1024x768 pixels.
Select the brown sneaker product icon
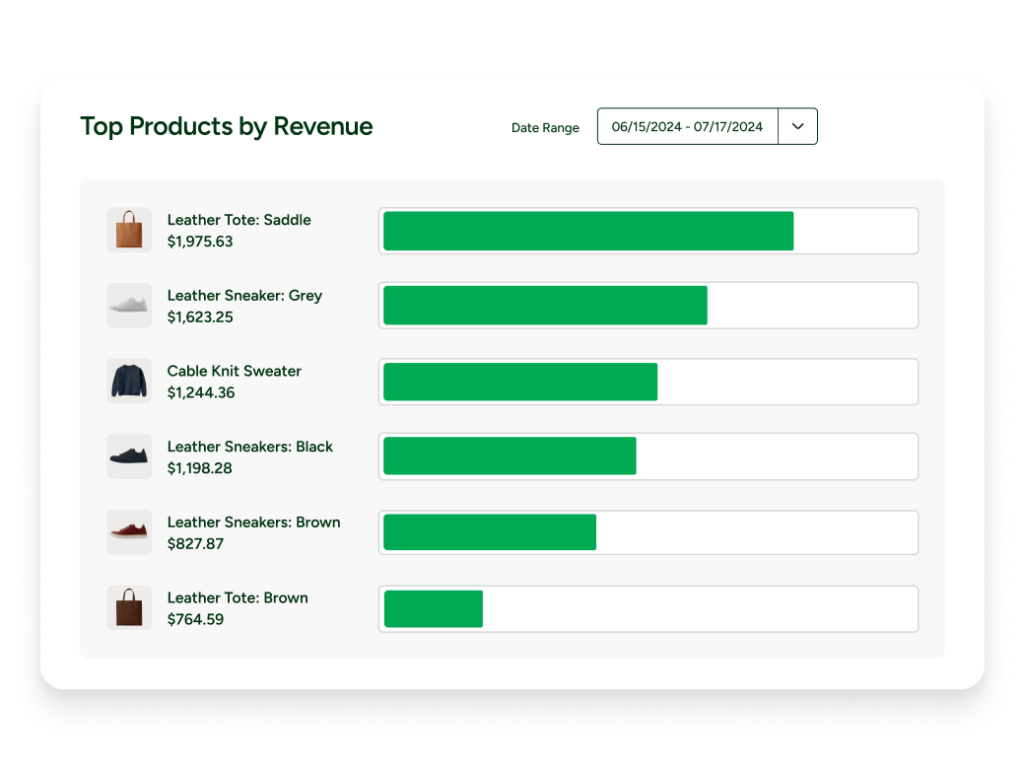pos(129,532)
